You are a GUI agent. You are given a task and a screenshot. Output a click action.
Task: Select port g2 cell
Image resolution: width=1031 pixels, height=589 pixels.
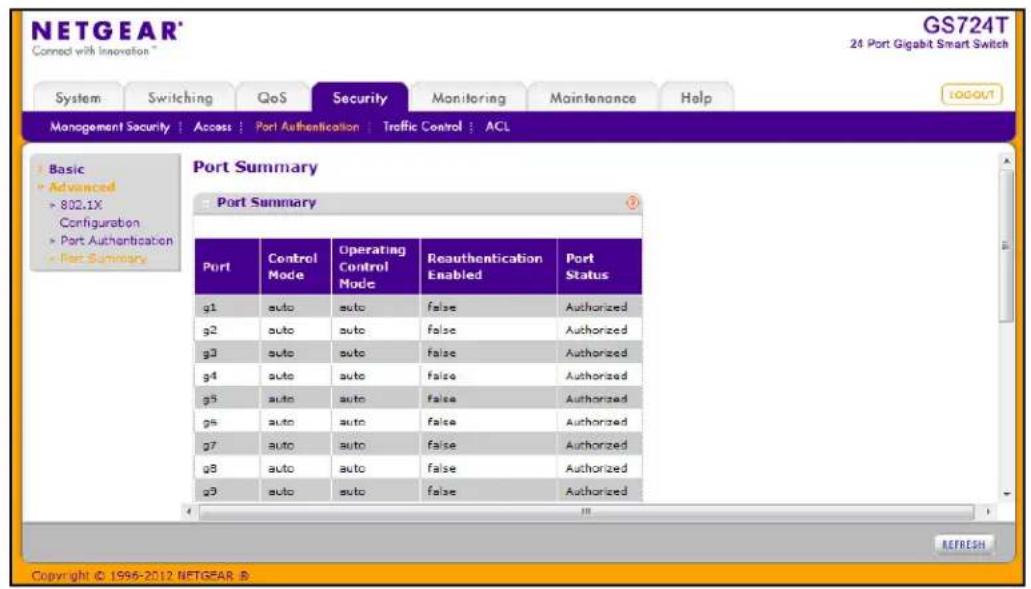(x=227, y=330)
